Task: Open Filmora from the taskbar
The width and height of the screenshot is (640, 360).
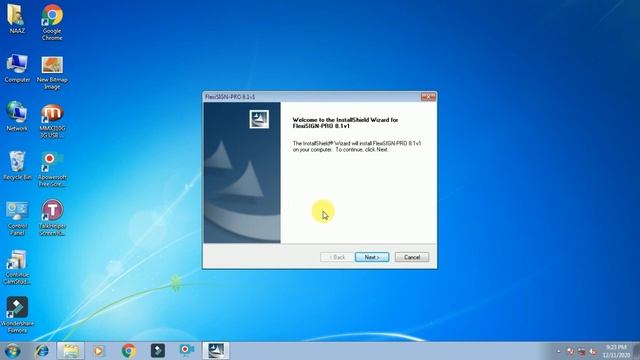Action: click(158, 351)
